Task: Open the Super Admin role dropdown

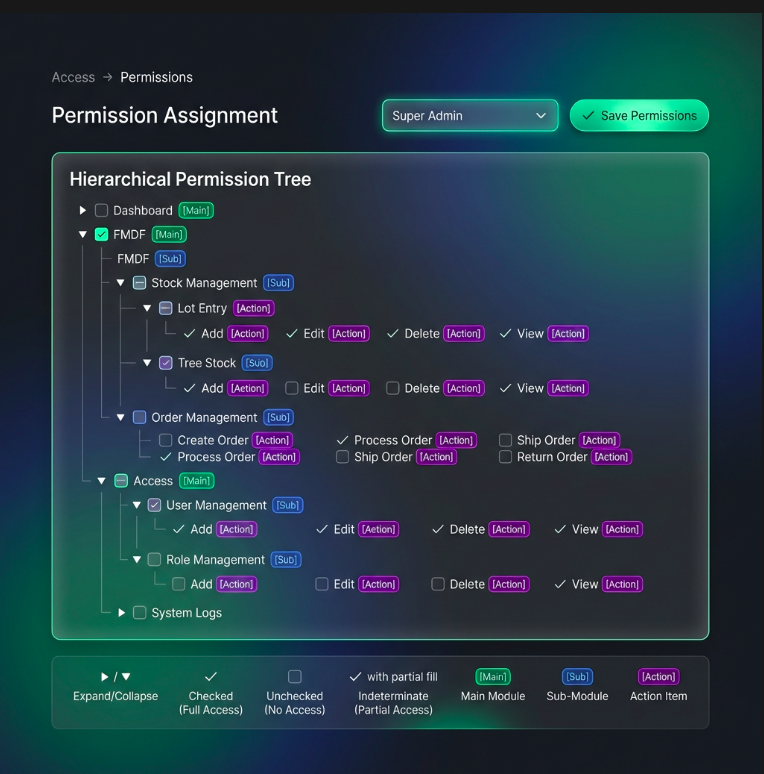Action: [x=470, y=116]
